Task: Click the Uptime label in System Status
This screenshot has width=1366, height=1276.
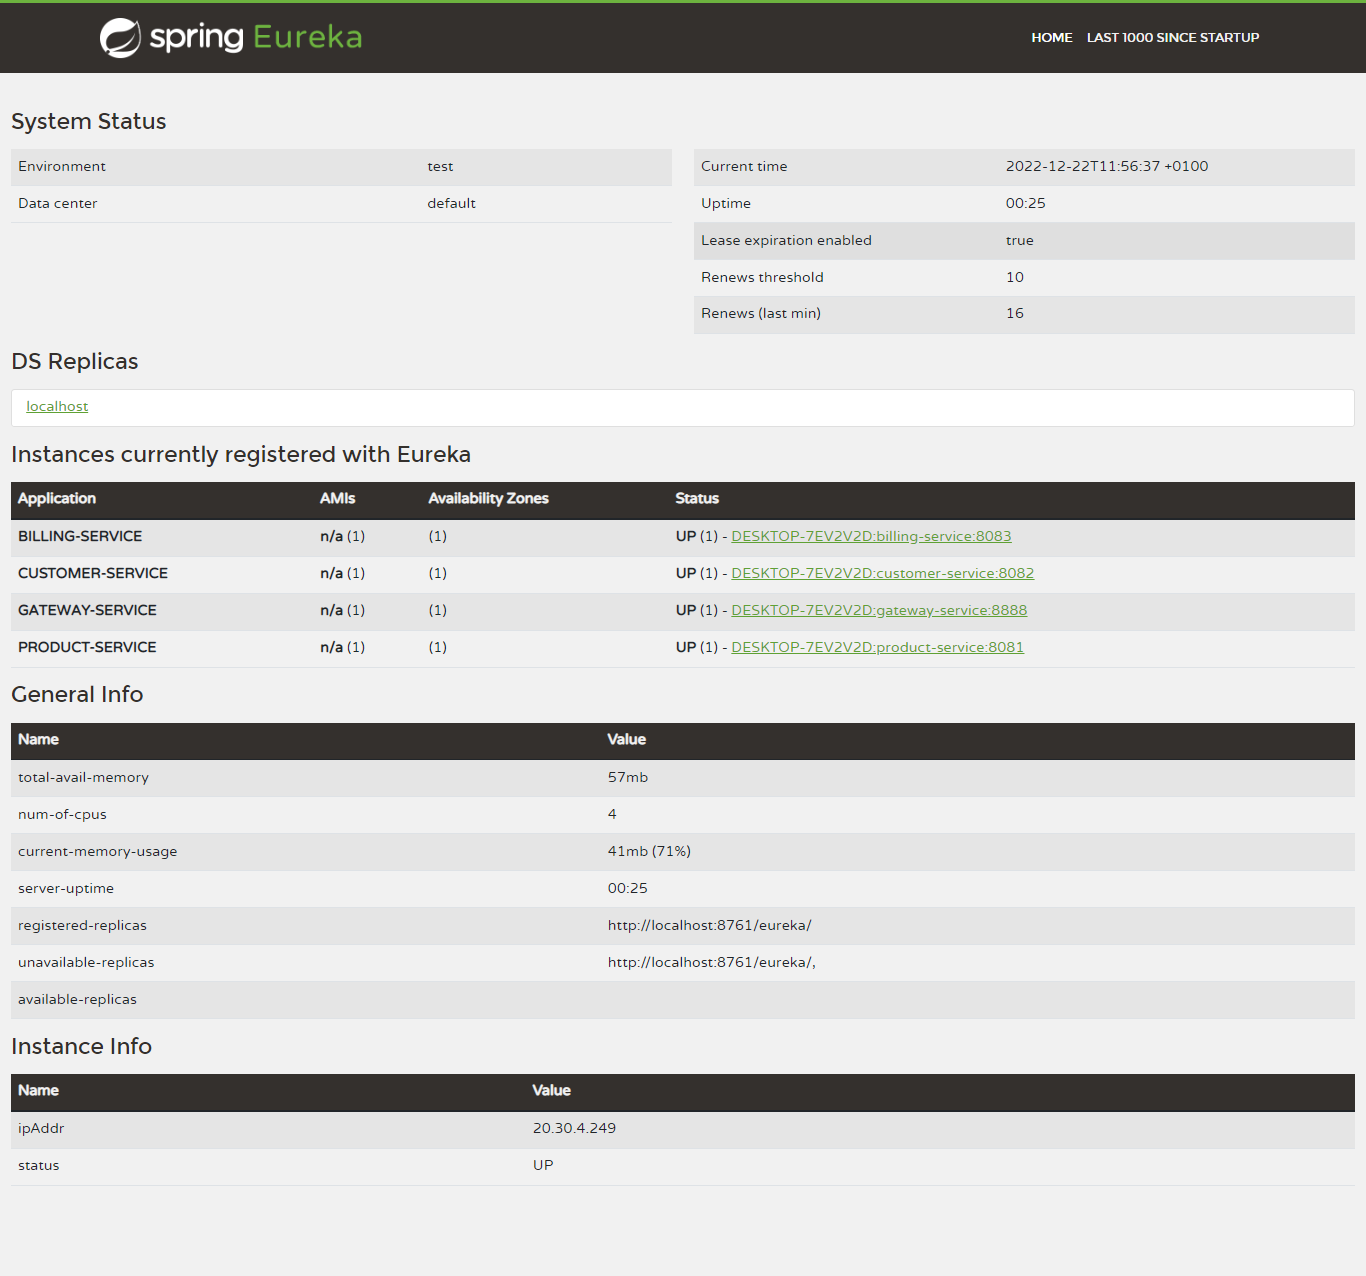Action: pos(726,204)
